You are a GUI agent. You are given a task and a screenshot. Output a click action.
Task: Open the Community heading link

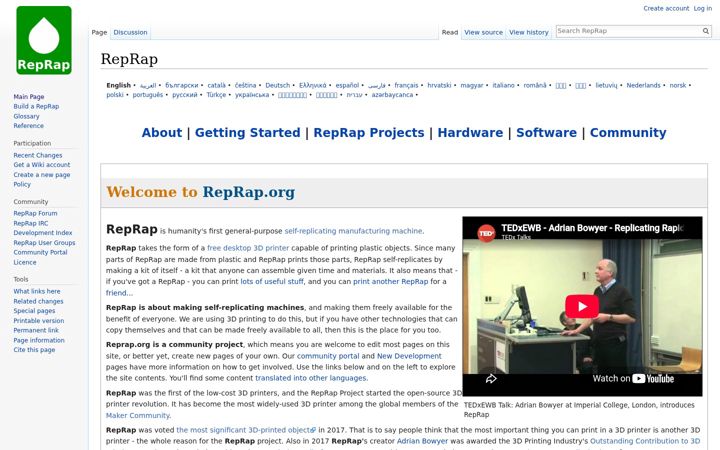point(628,133)
